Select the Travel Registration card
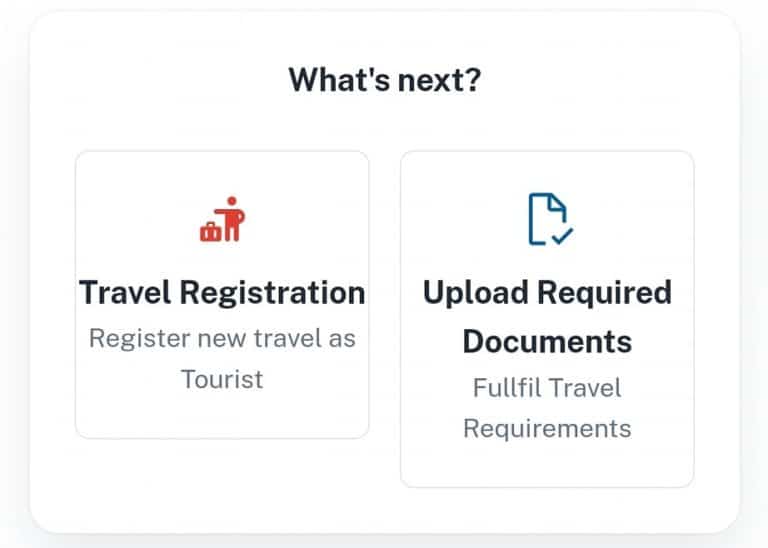Viewport: 768px width, 548px height. 222,294
